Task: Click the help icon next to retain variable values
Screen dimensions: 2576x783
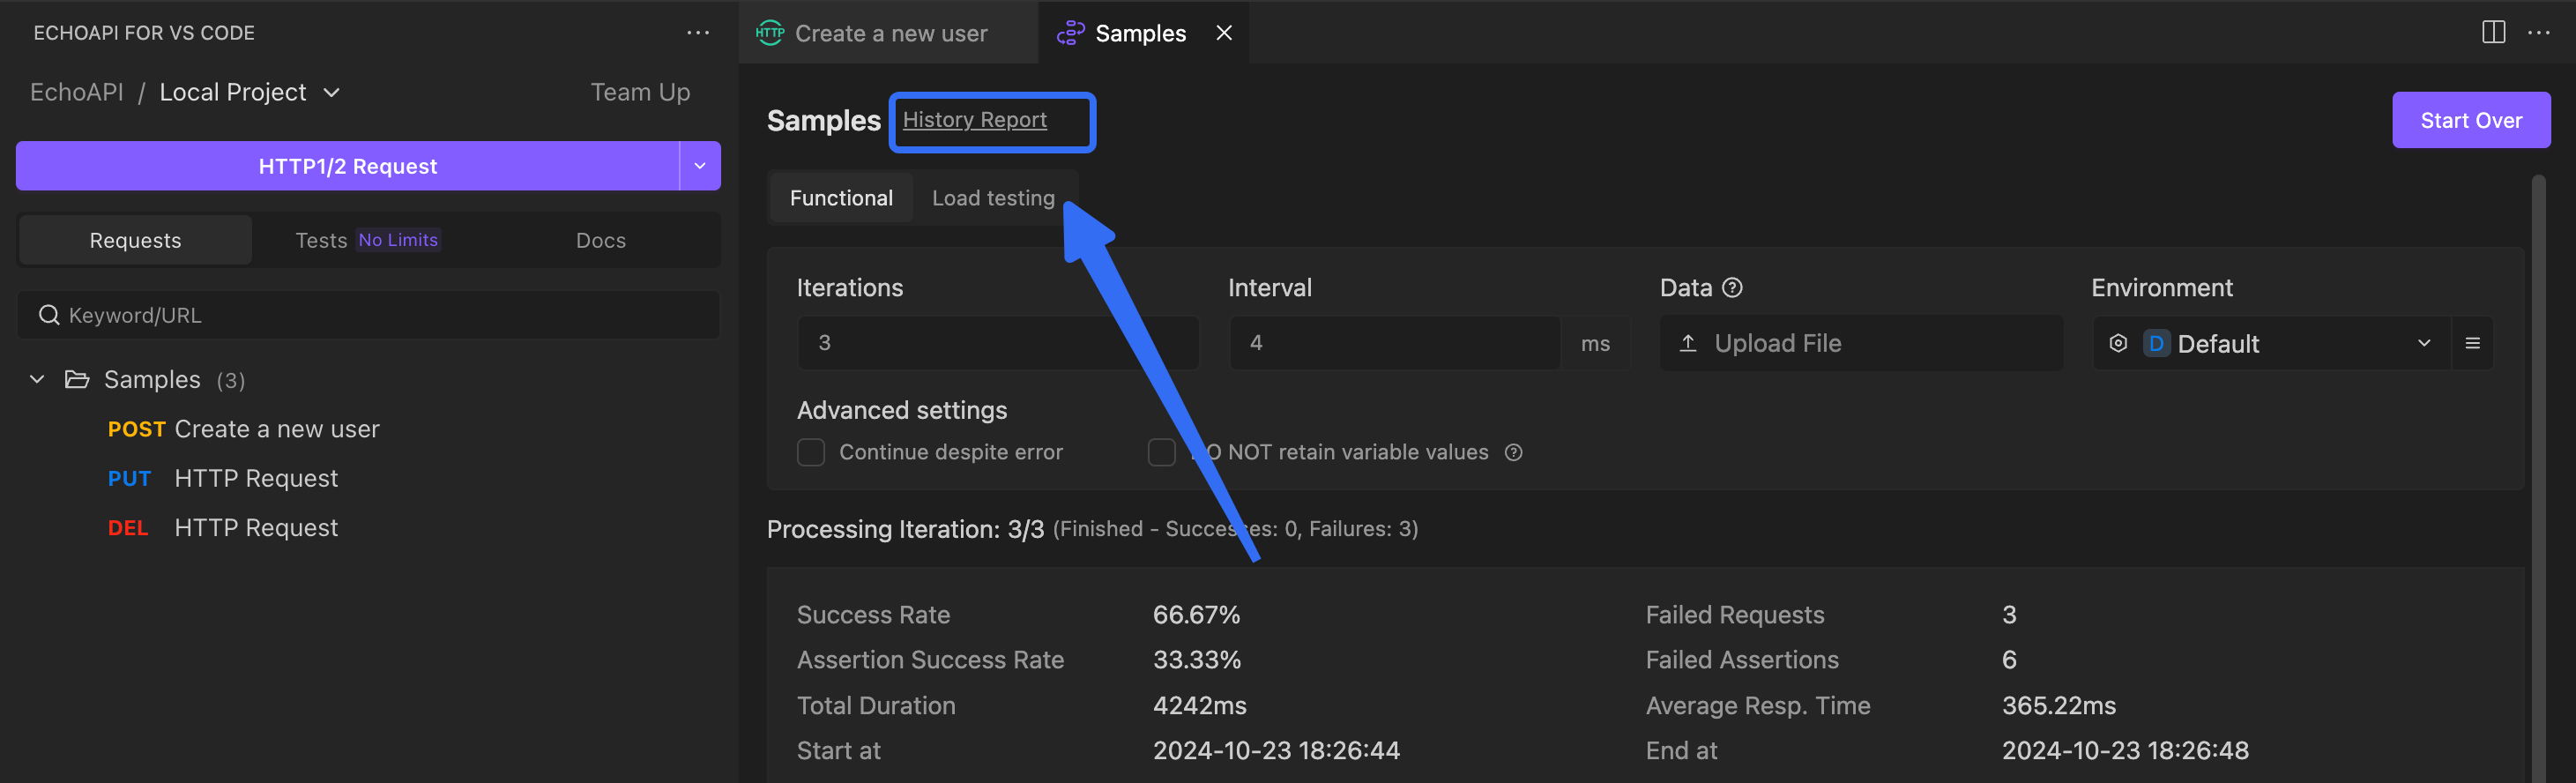Action: point(1514,452)
